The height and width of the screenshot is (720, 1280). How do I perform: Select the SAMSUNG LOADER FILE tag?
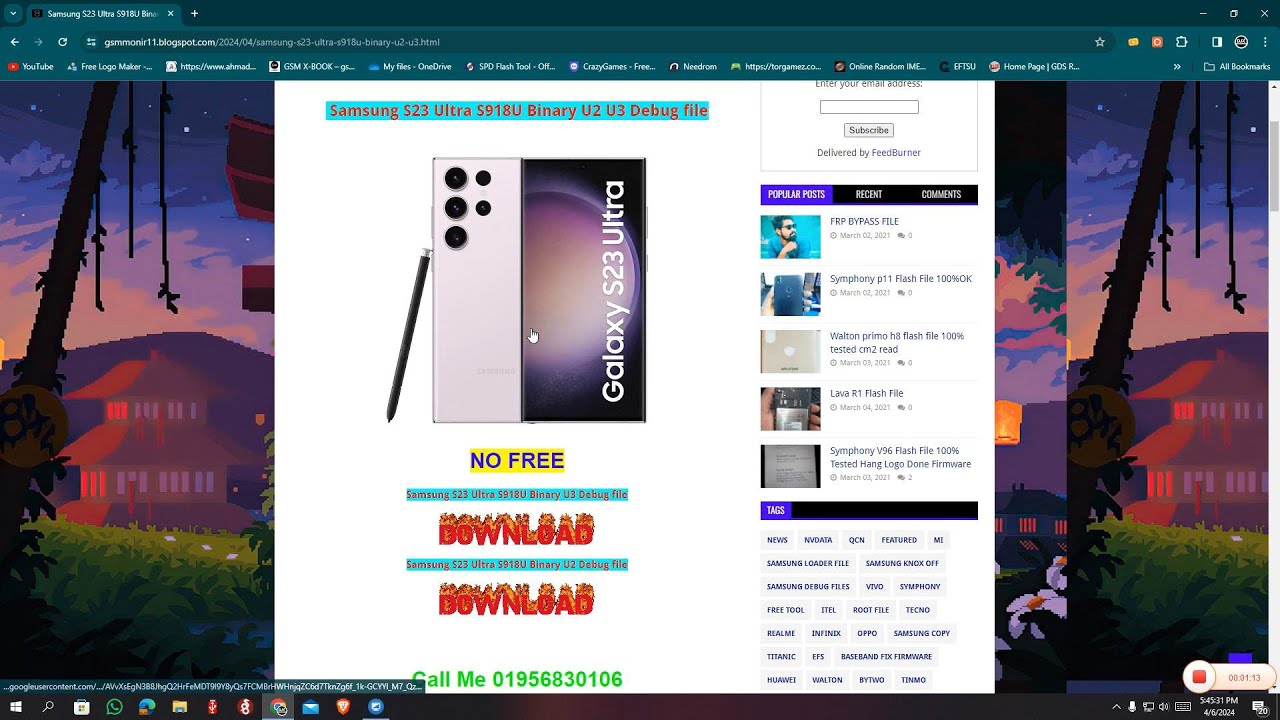pos(808,563)
